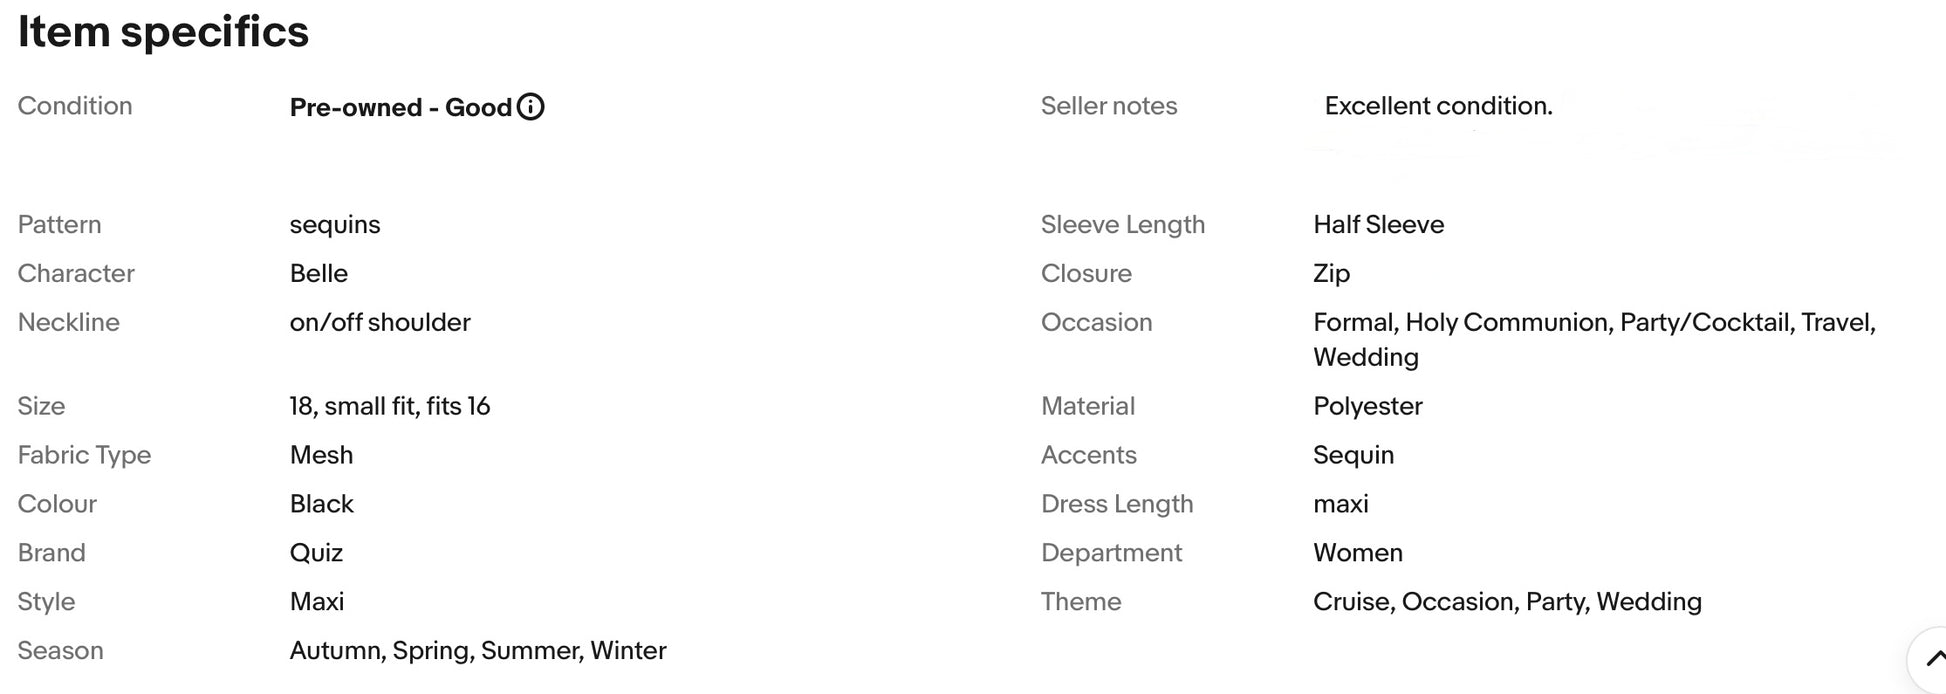Click the Belle character value
1946x694 pixels.
[319, 273]
